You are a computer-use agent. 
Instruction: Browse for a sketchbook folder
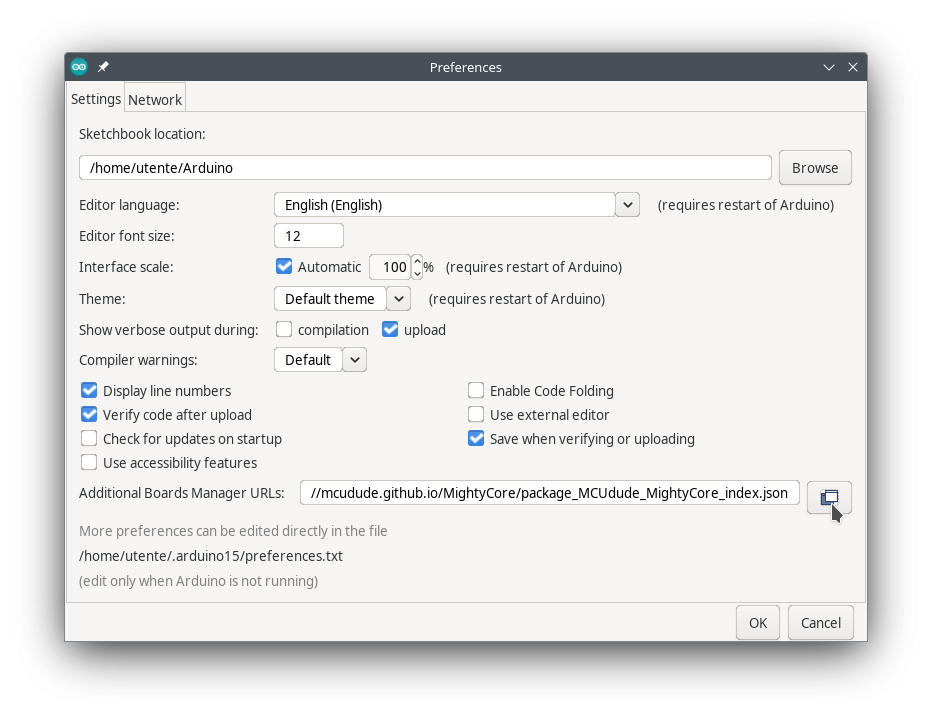[815, 168]
